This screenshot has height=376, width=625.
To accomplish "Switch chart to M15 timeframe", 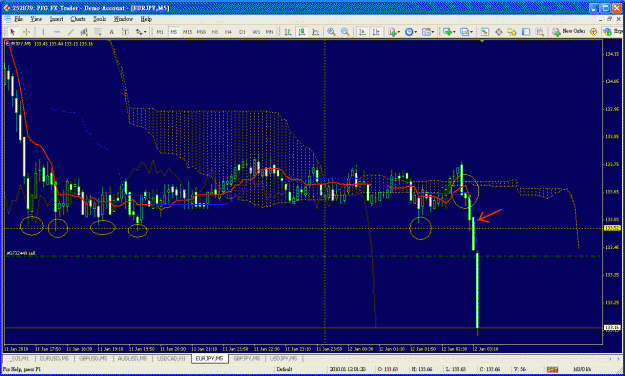I will click(187, 32).
